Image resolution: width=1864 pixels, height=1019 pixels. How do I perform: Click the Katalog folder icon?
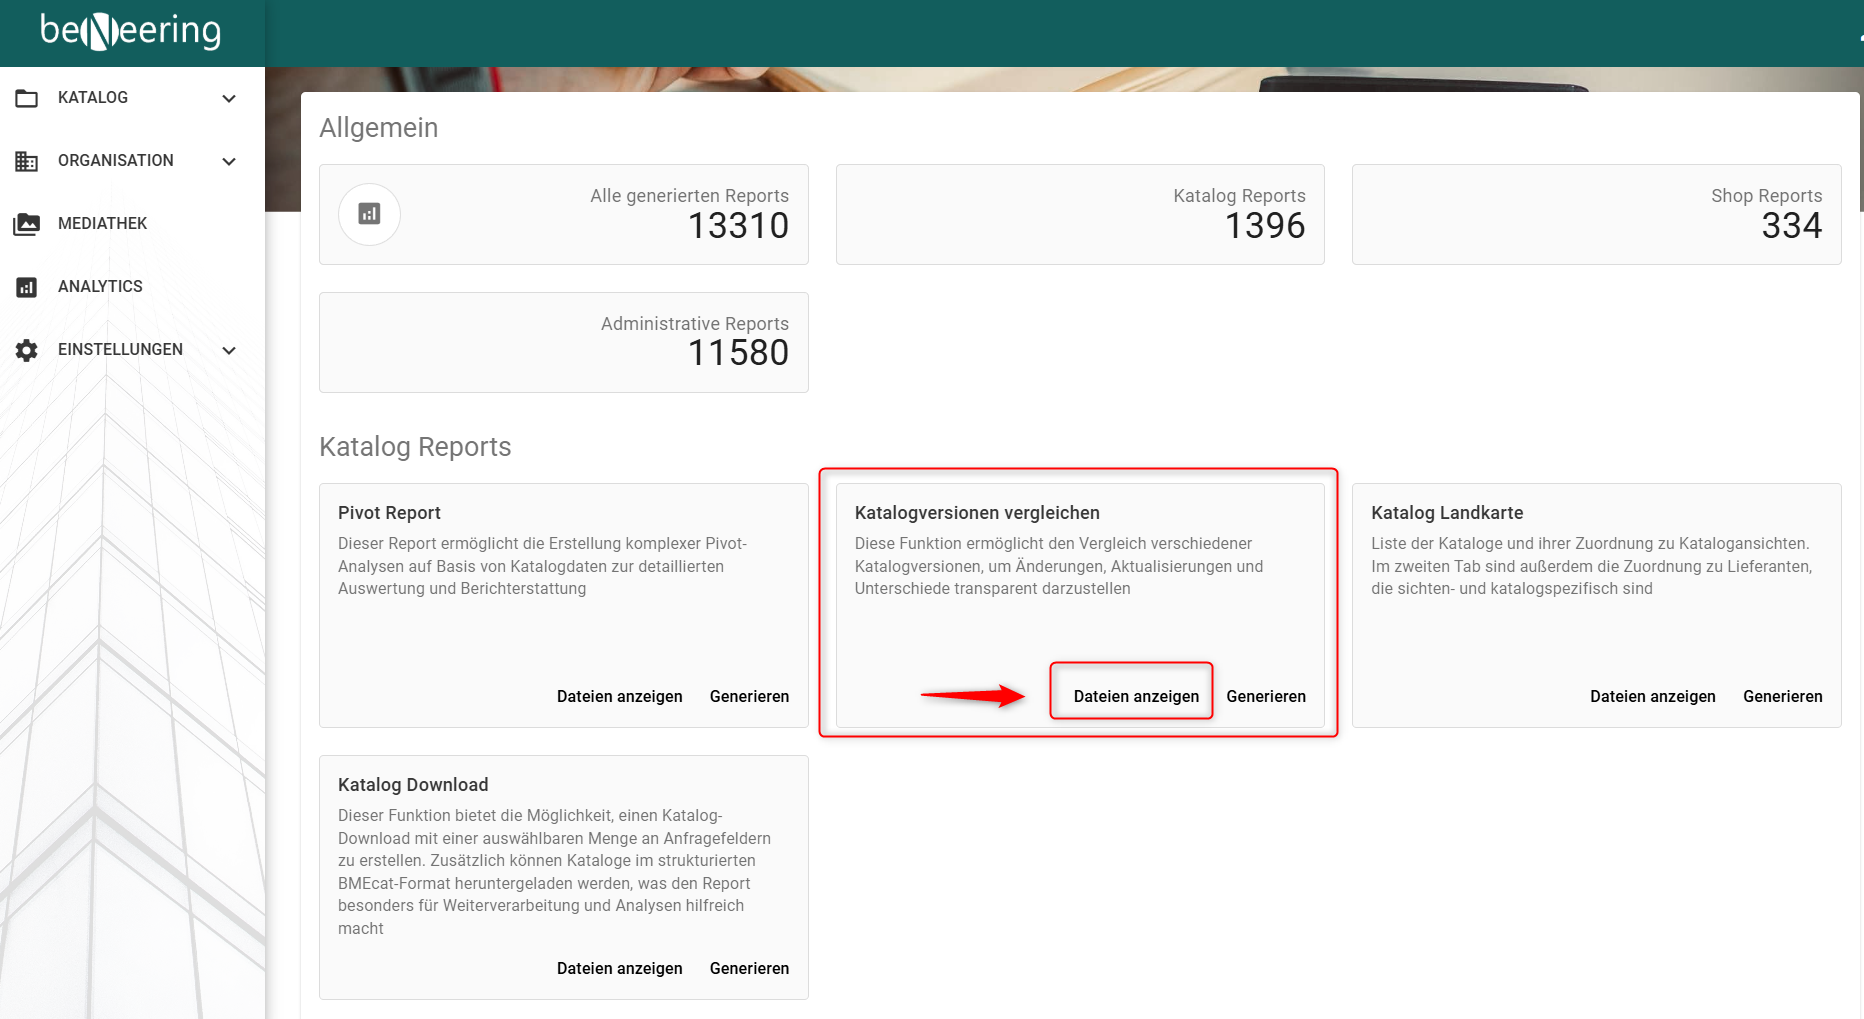pos(27,98)
